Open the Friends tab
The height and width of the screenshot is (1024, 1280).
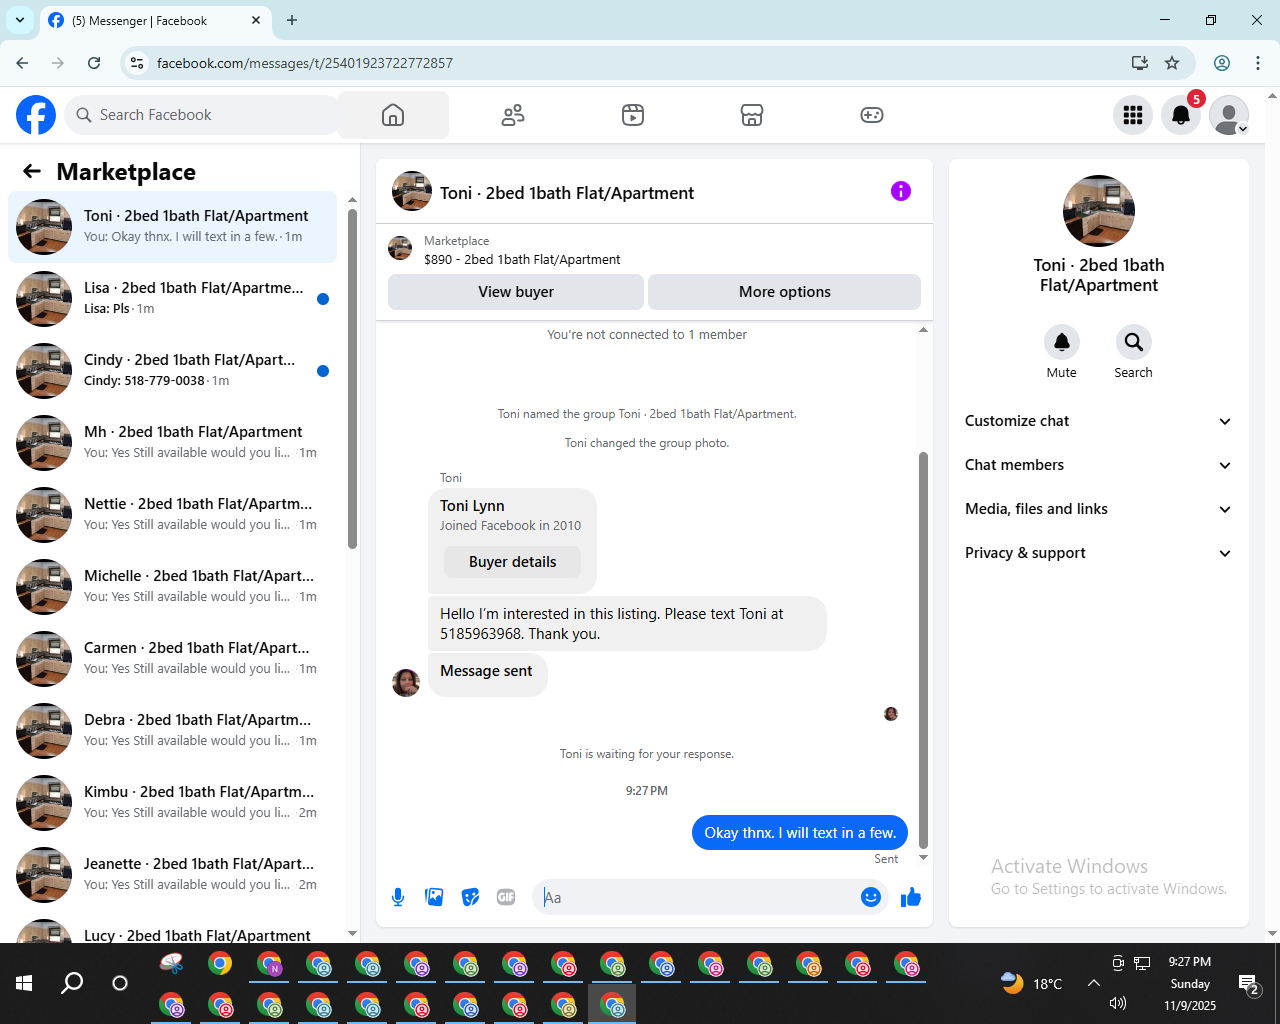click(x=513, y=115)
